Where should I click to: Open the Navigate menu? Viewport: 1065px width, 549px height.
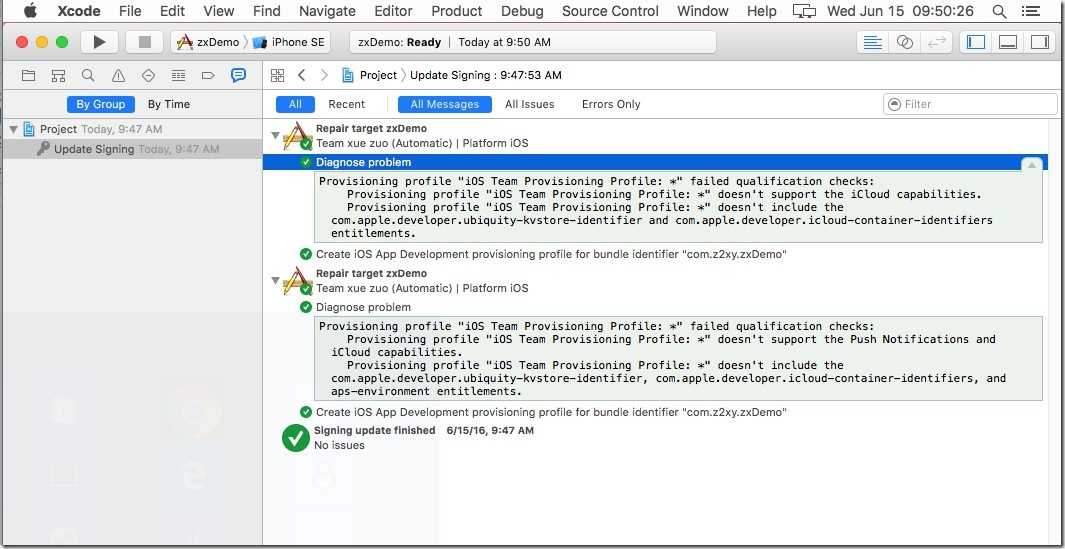point(327,11)
